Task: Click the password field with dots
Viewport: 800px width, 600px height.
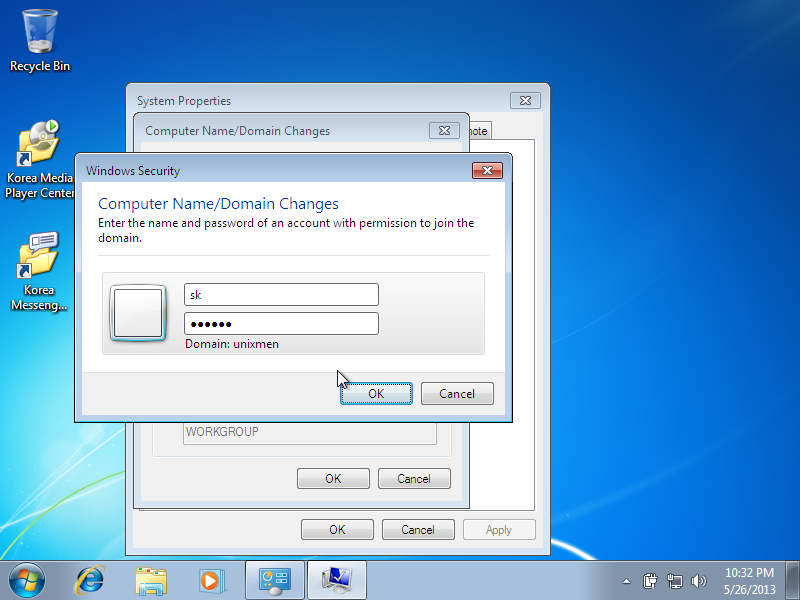Action: coord(281,323)
